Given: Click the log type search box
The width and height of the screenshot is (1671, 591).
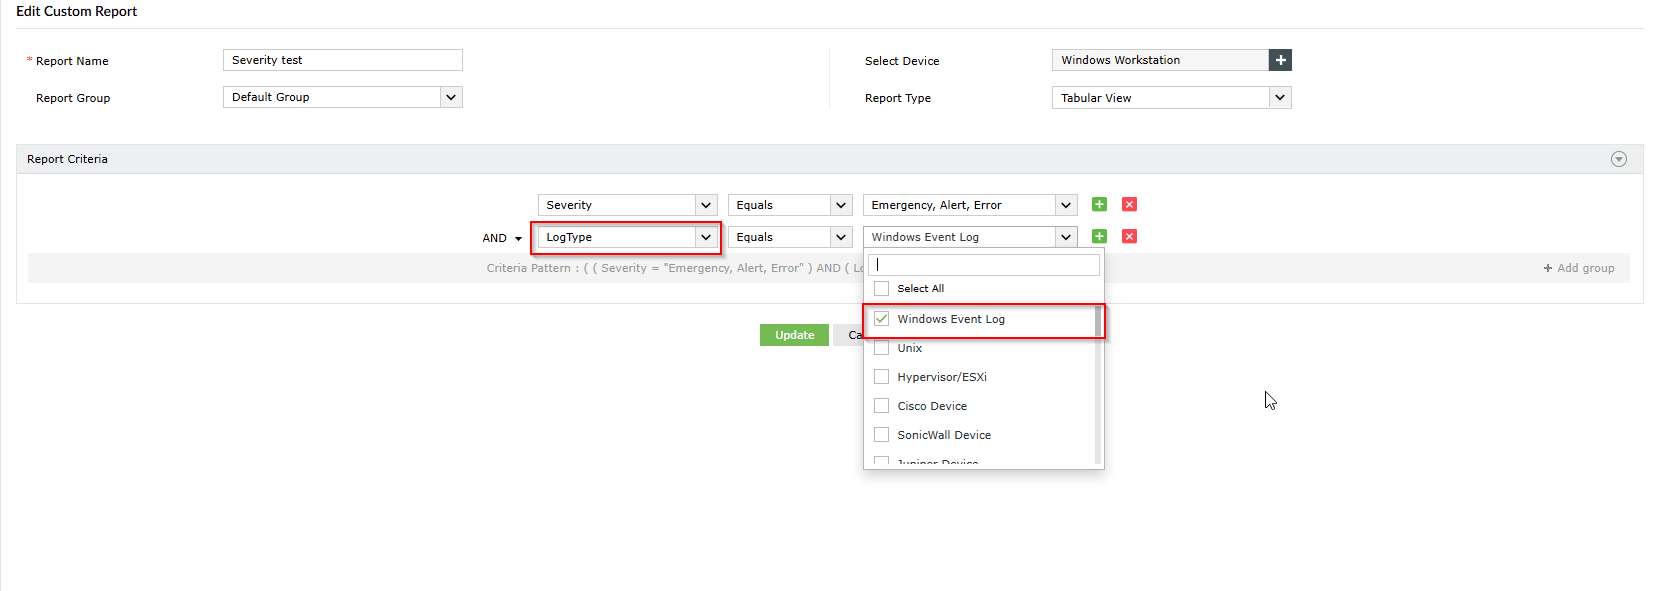Looking at the screenshot, I should [x=984, y=265].
